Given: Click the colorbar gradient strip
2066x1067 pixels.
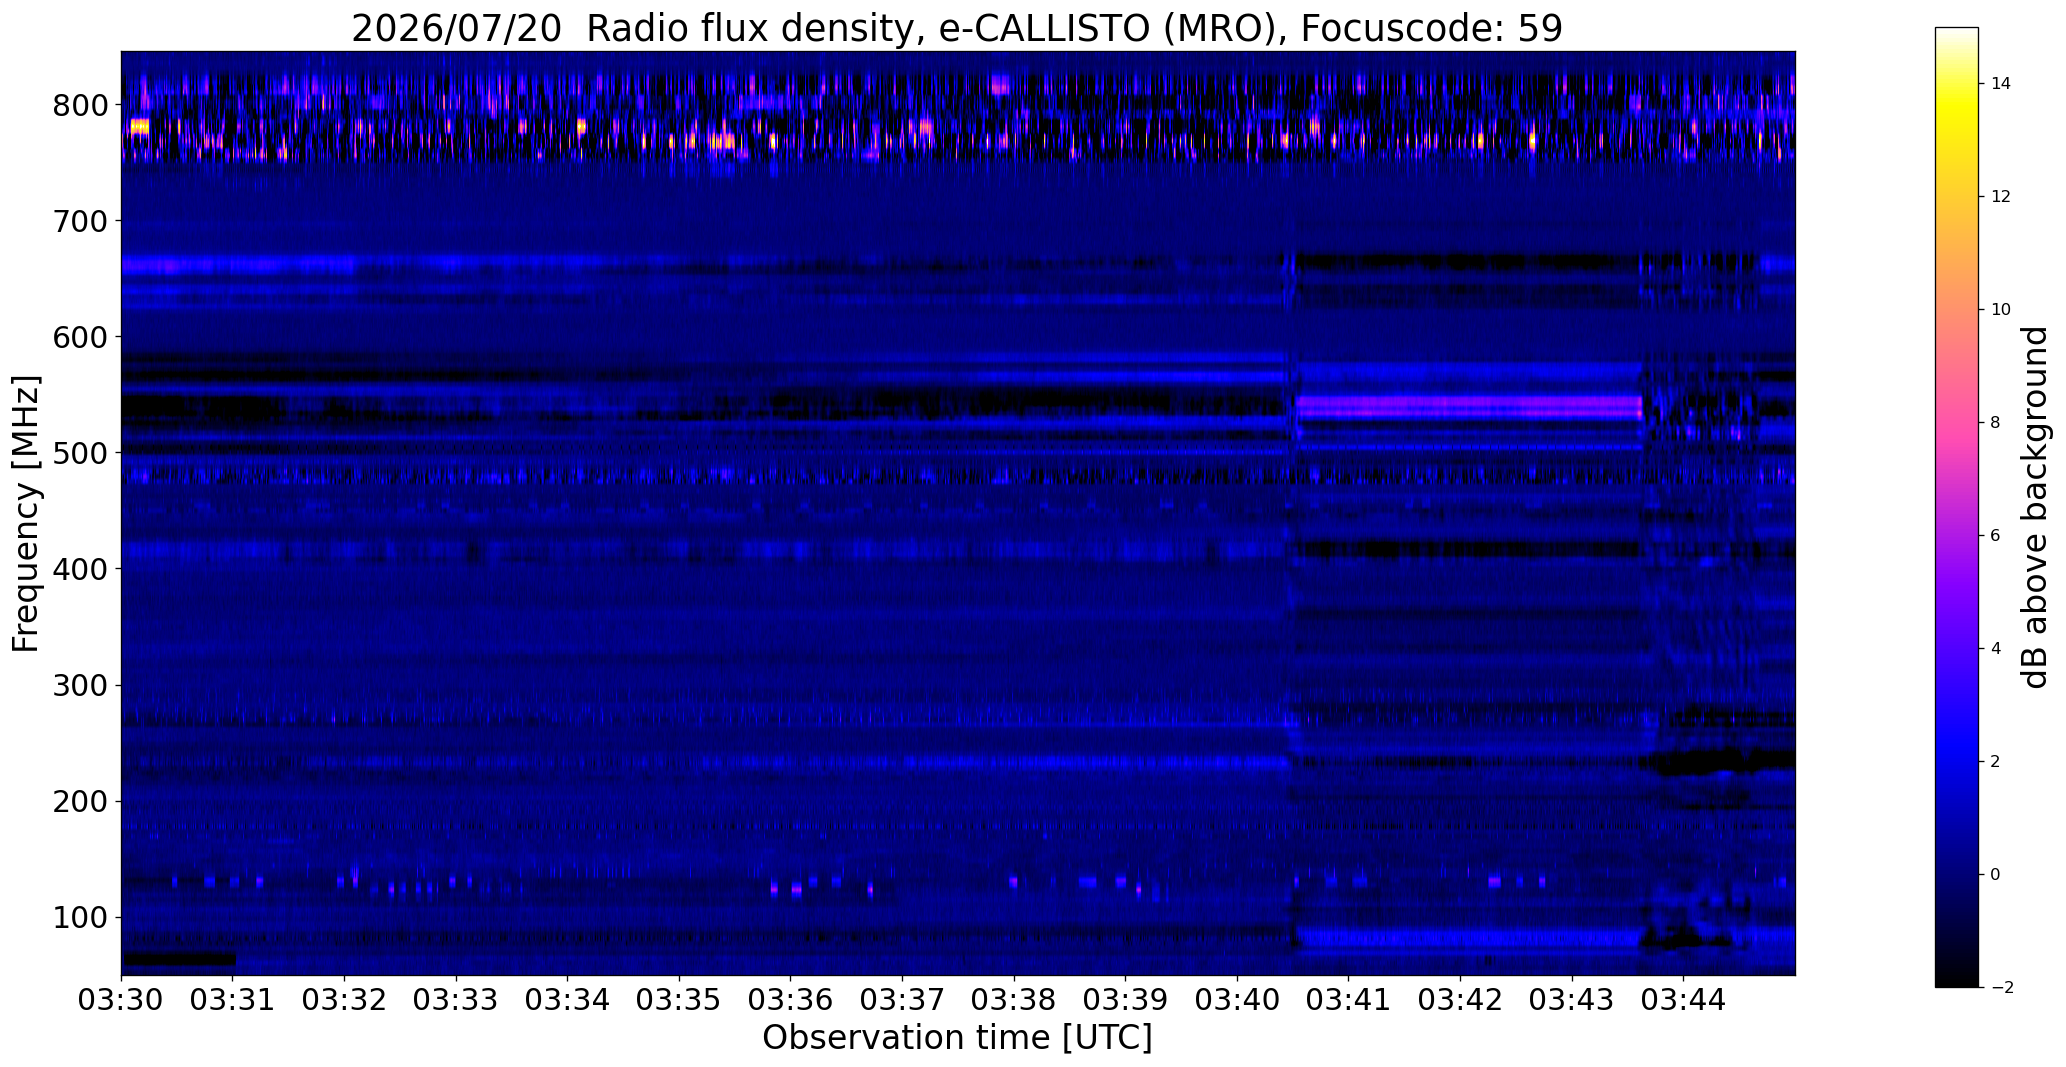Looking at the screenshot, I should pyautogui.click(x=1957, y=507).
